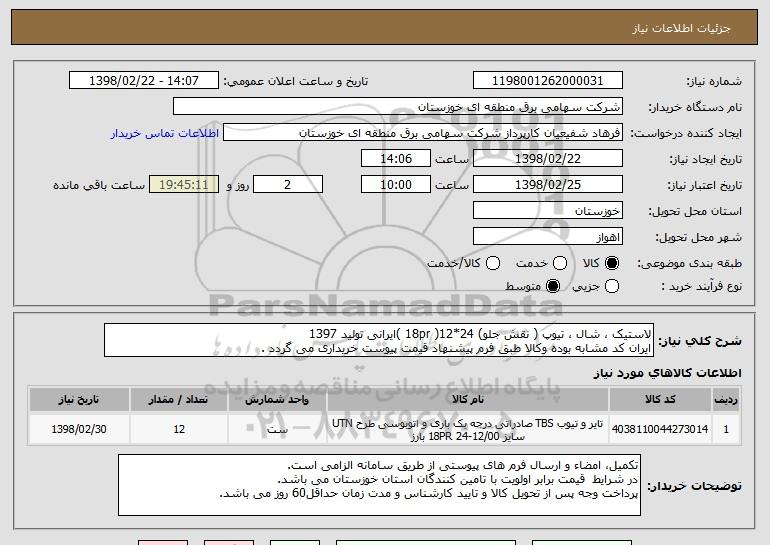Click the واحد شمارش column header
This screenshot has width=770, height=545.
coord(277,400)
